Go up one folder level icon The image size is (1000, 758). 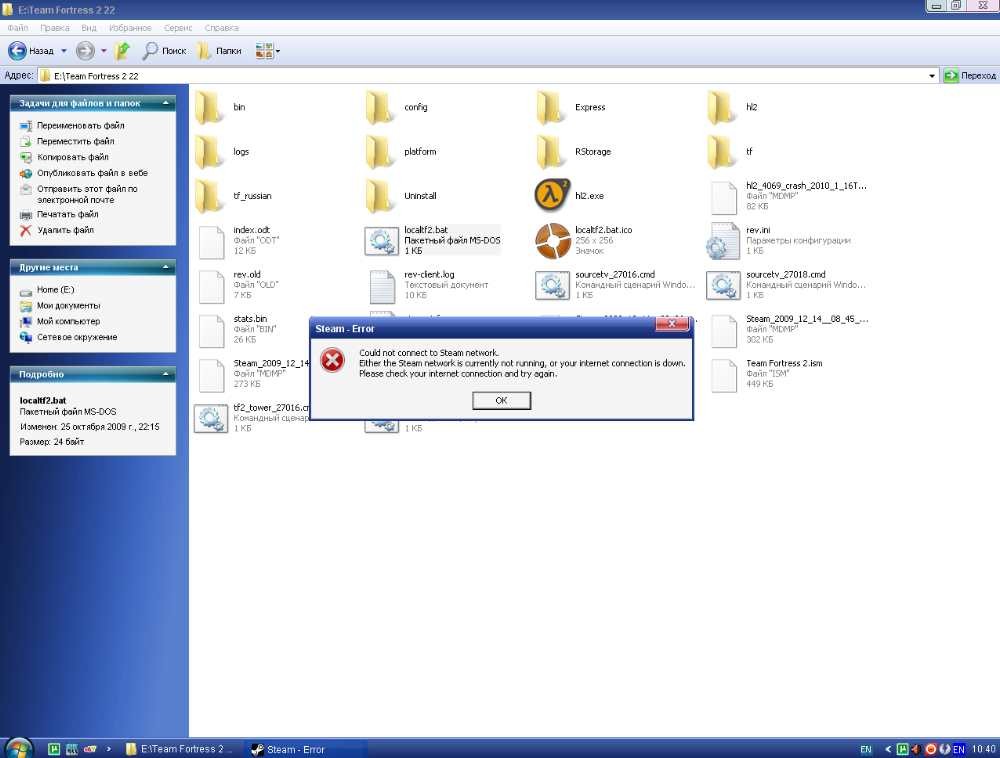122,50
